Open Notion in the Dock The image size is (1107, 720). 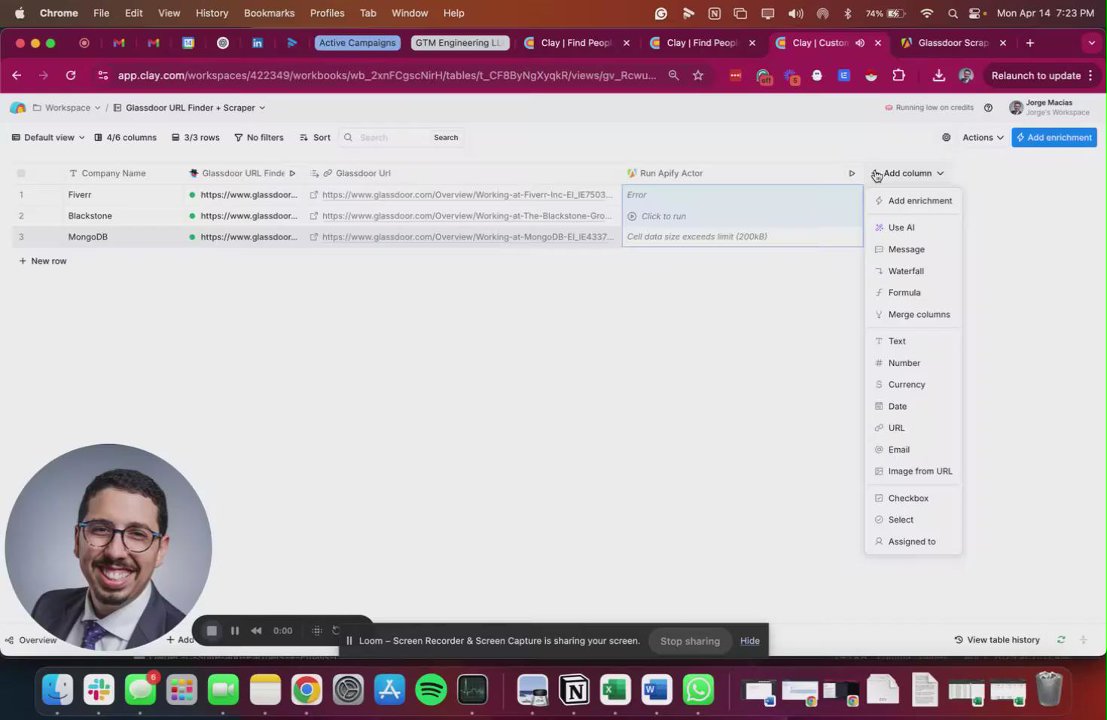tap(574, 690)
